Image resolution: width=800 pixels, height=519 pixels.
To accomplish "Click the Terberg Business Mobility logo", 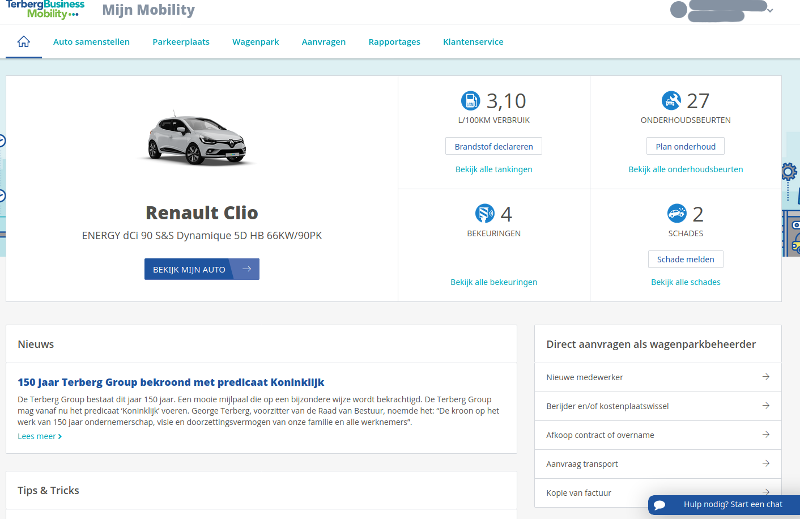I will 45,9.
